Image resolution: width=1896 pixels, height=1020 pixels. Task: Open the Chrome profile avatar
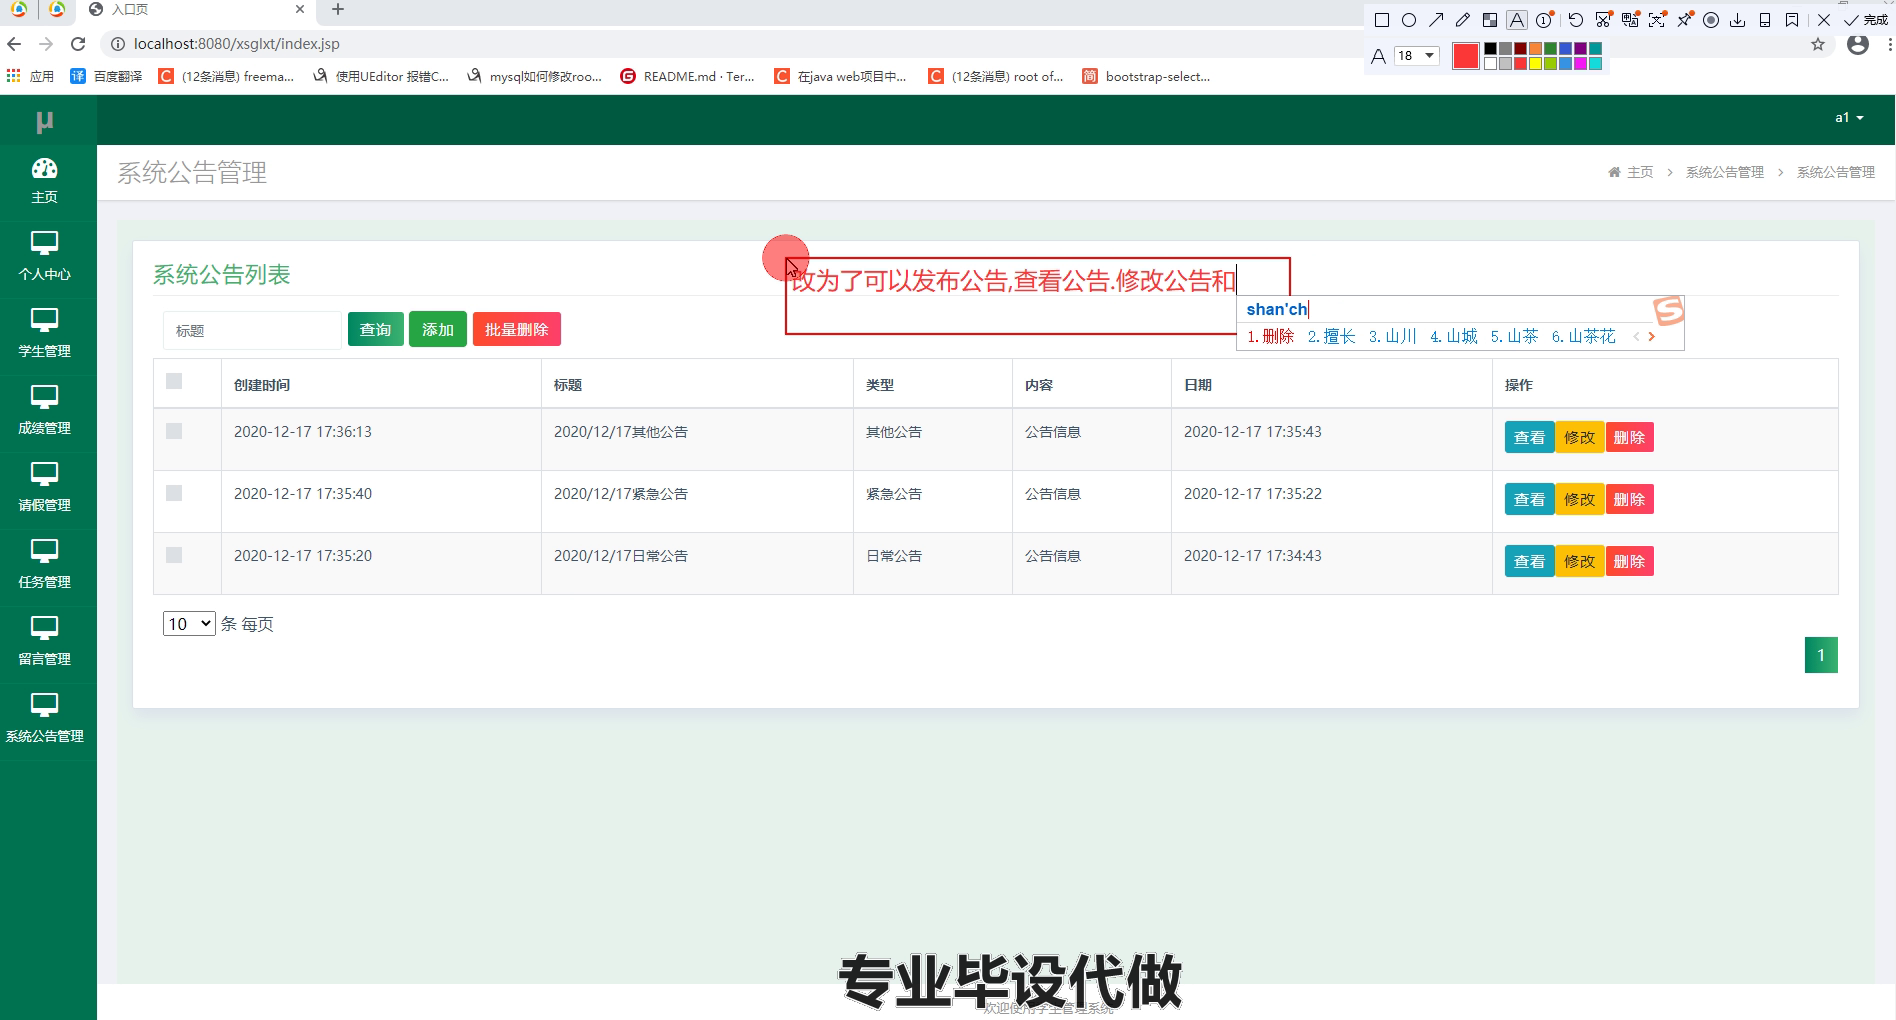(1858, 44)
